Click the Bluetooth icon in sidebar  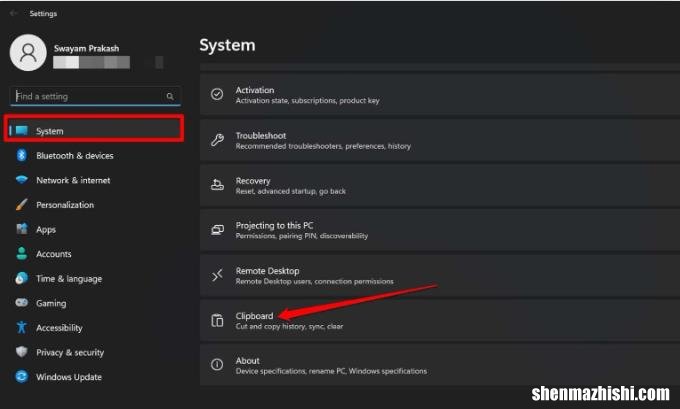point(21,155)
